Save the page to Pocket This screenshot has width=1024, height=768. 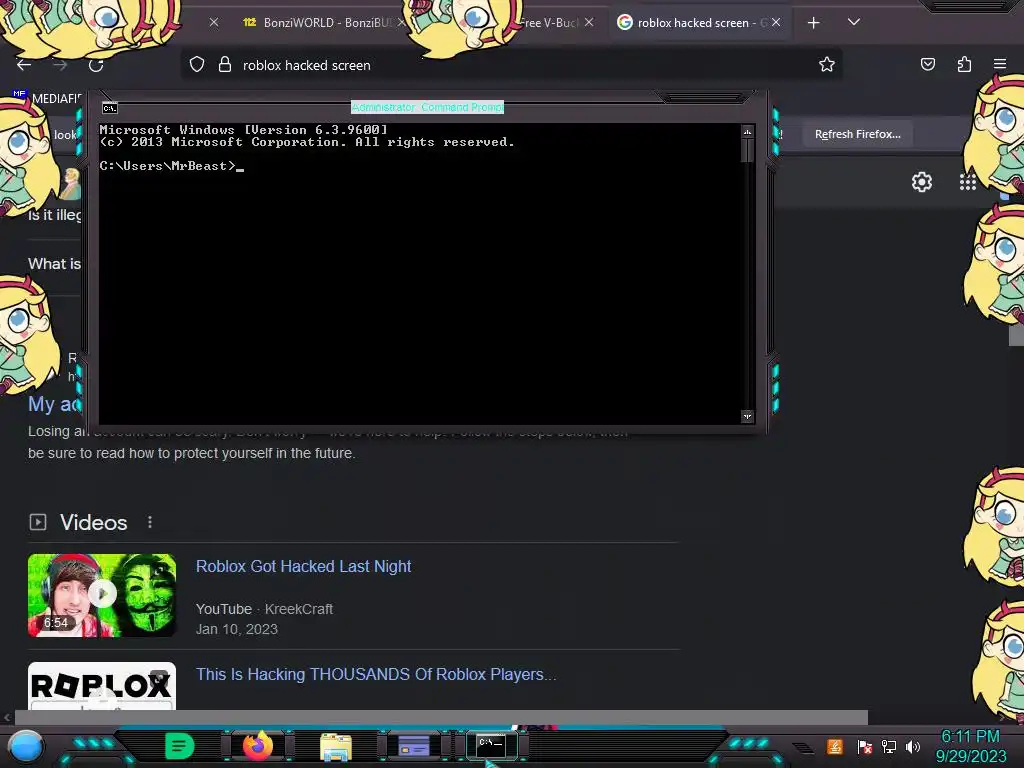tap(927, 64)
